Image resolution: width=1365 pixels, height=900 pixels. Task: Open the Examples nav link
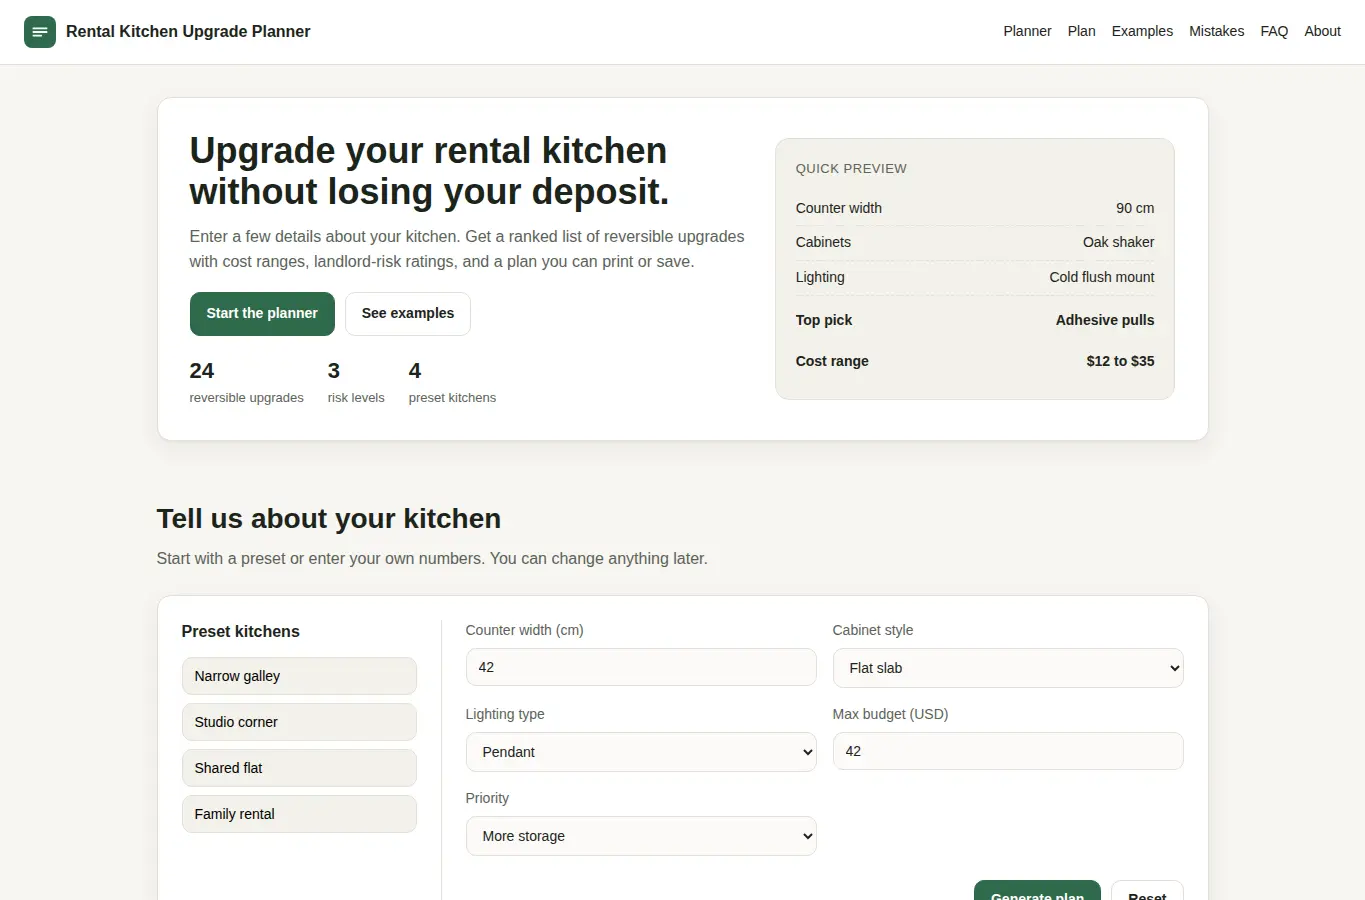tap(1142, 31)
